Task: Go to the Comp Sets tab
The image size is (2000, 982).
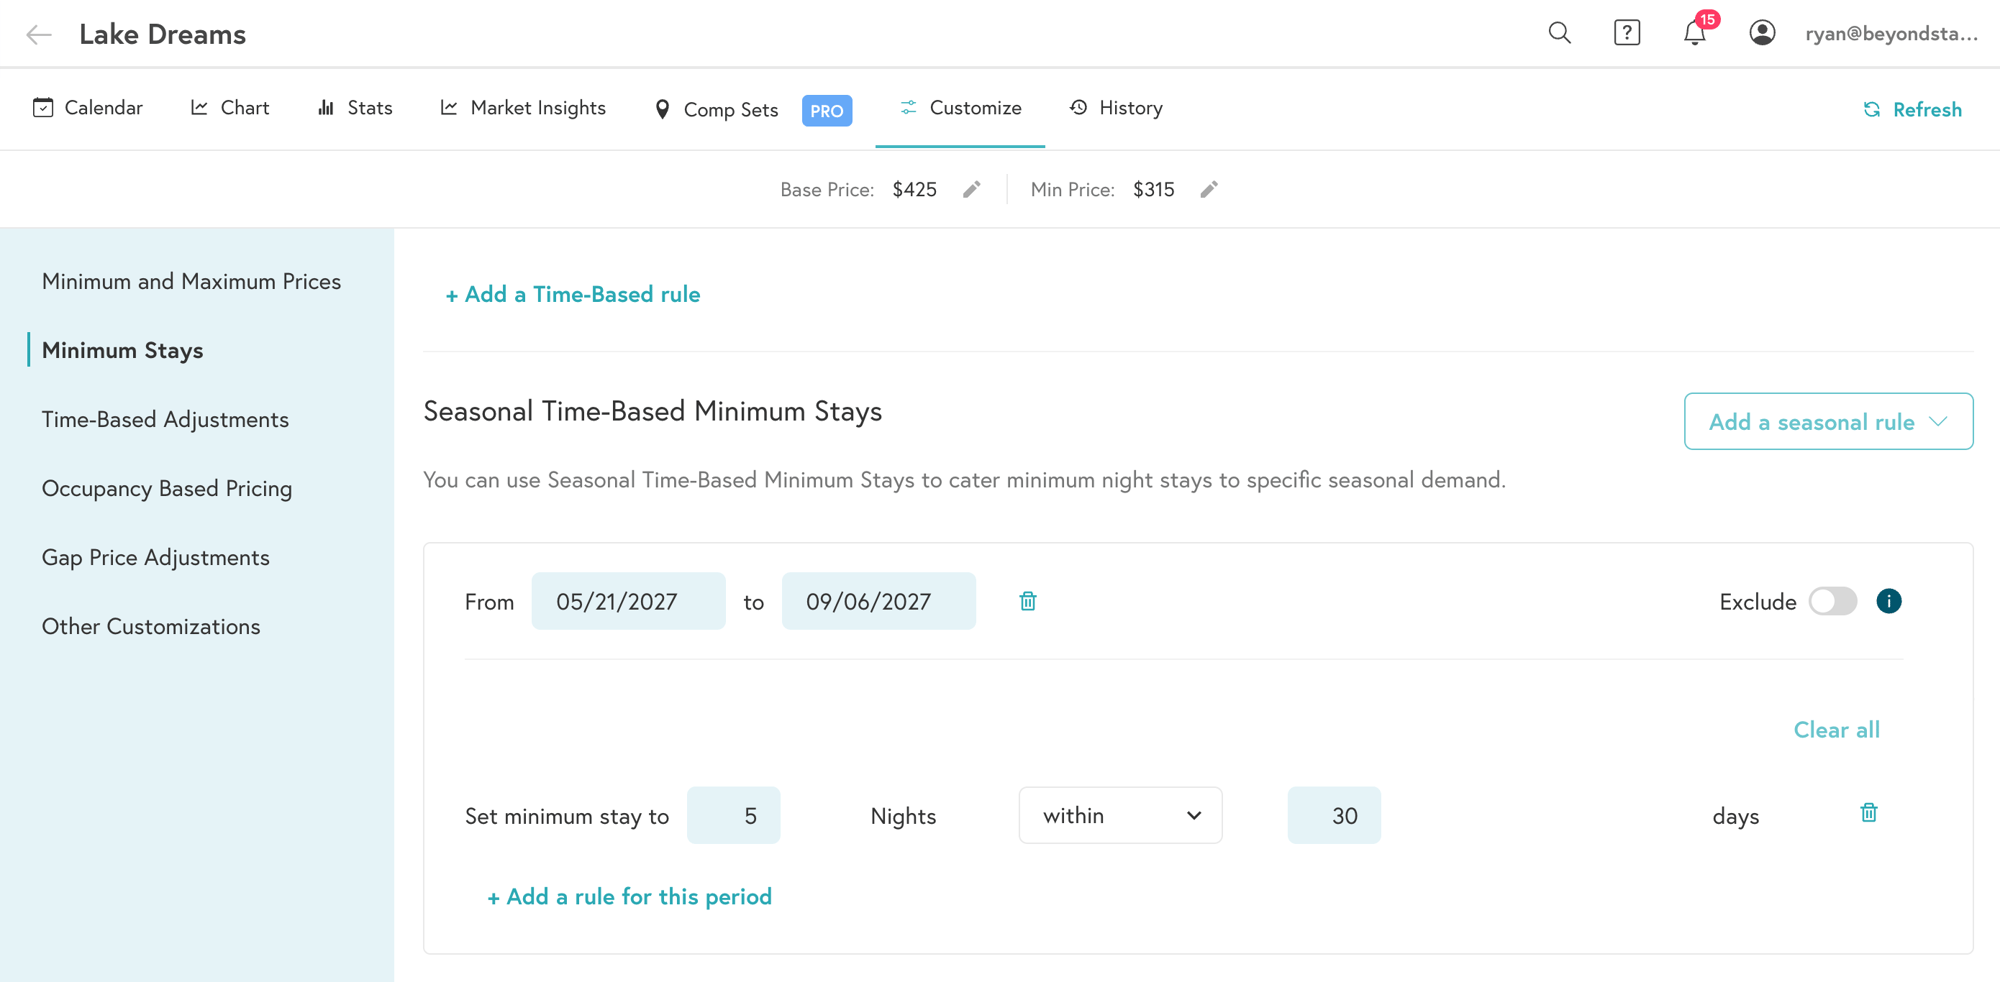Action: (x=716, y=110)
